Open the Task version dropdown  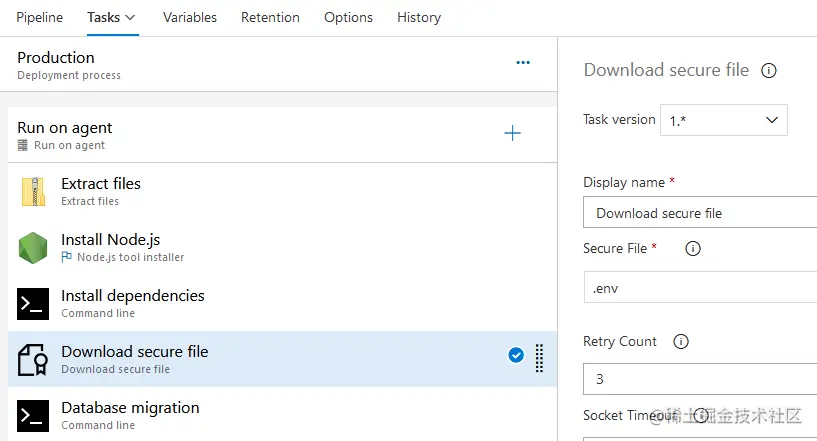pyautogui.click(x=724, y=120)
